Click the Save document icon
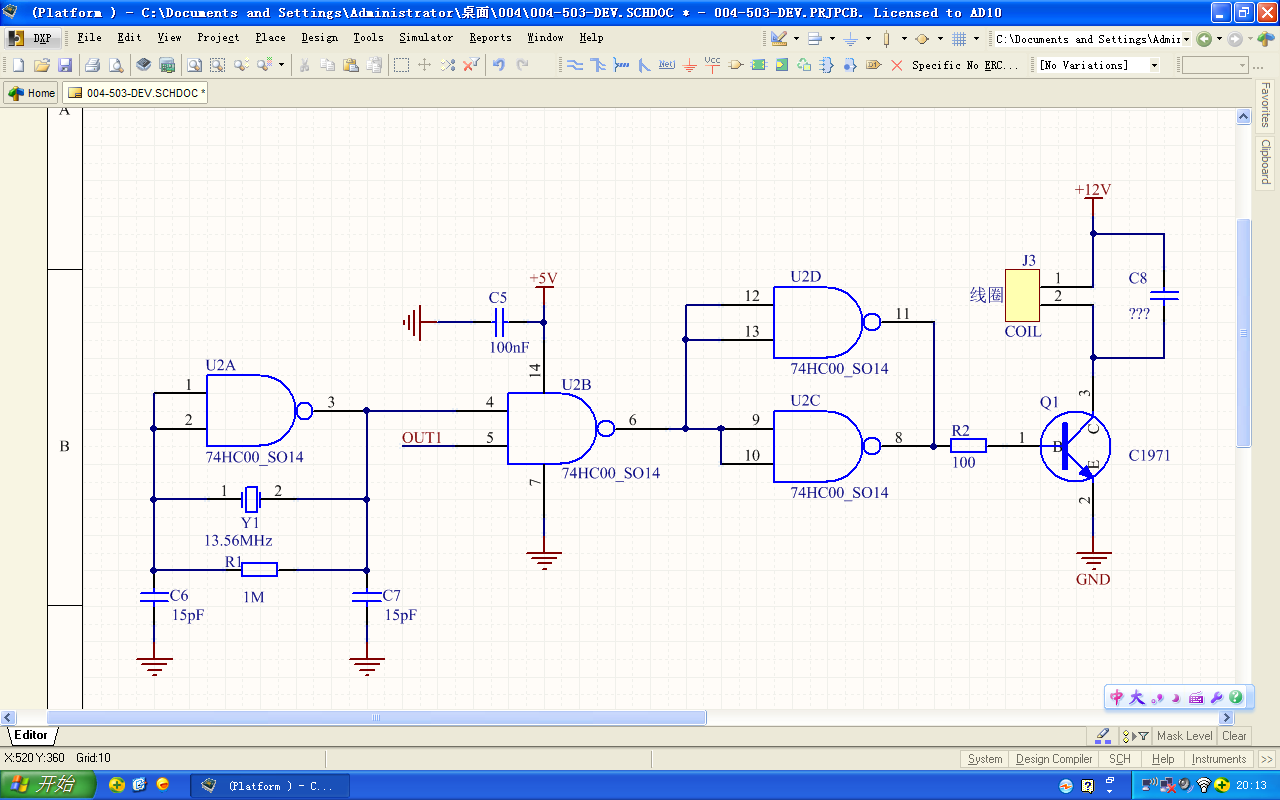The height and width of the screenshot is (800, 1280). (x=65, y=65)
